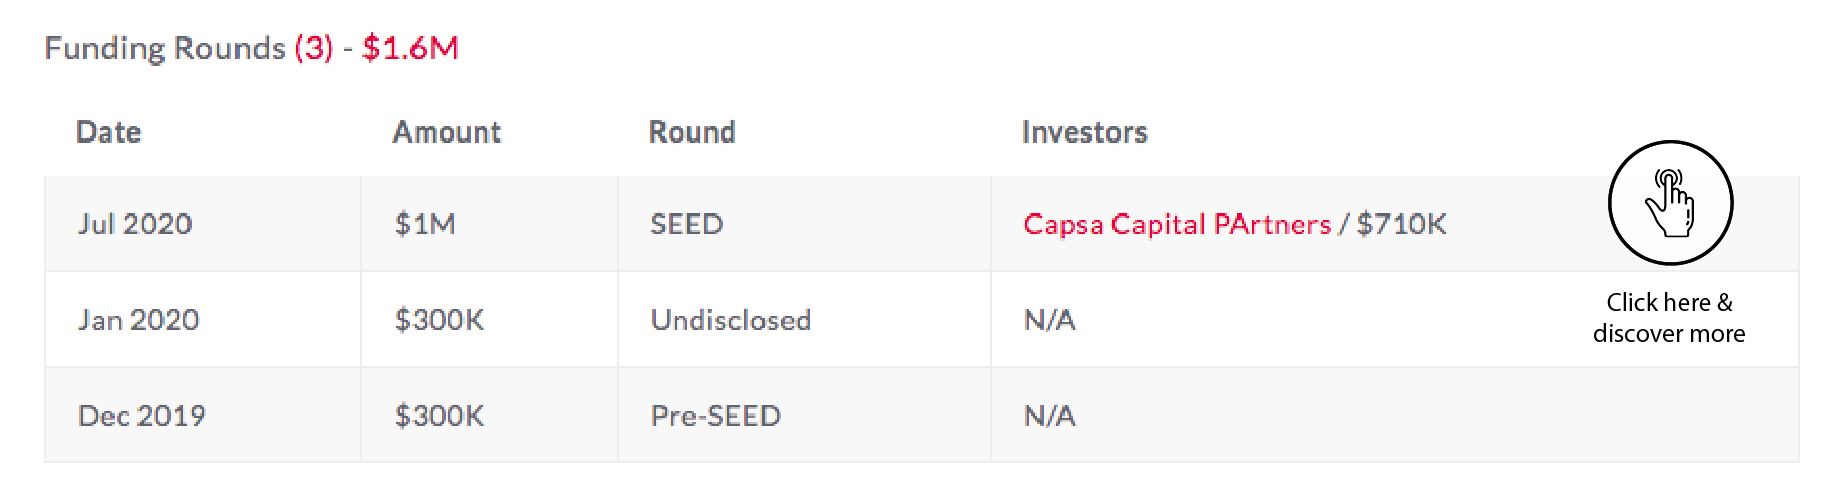Open the Capsa Capital PArtners investor link

tap(1176, 224)
